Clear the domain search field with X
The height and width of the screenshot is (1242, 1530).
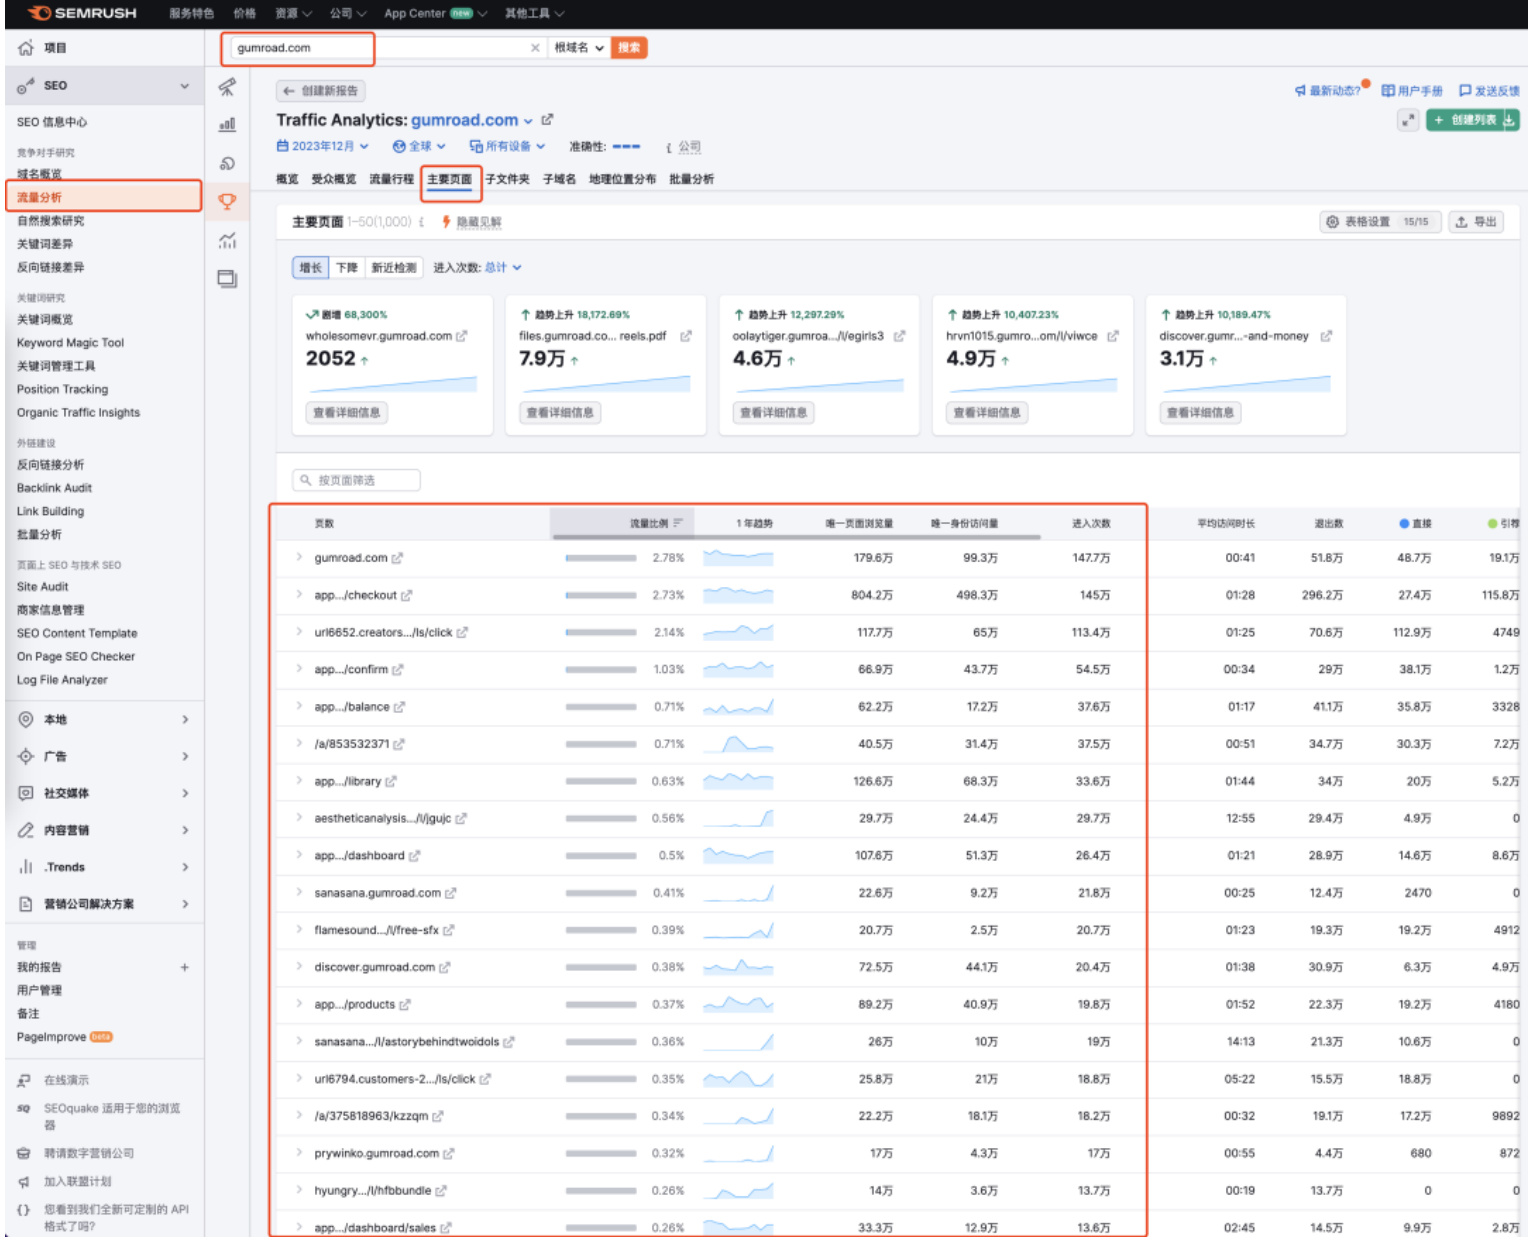(x=535, y=48)
